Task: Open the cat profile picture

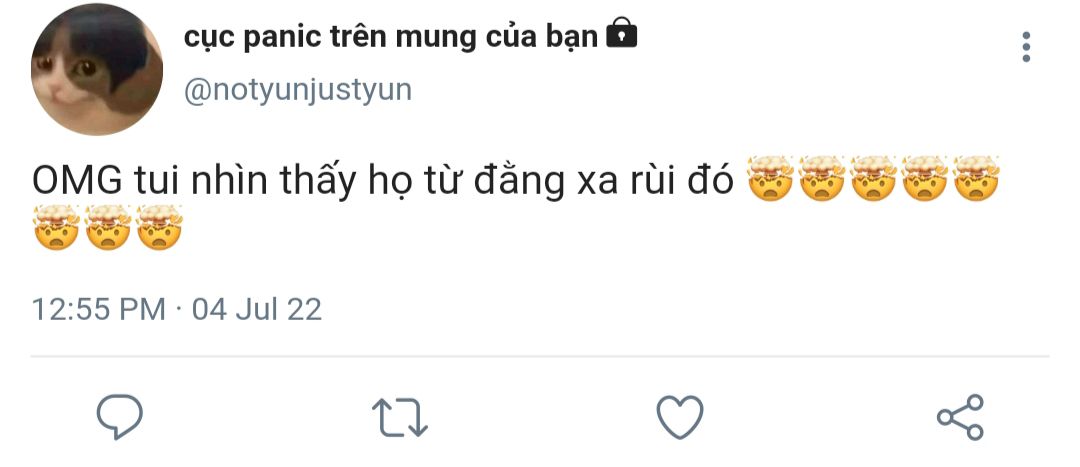Action: pos(96,69)
